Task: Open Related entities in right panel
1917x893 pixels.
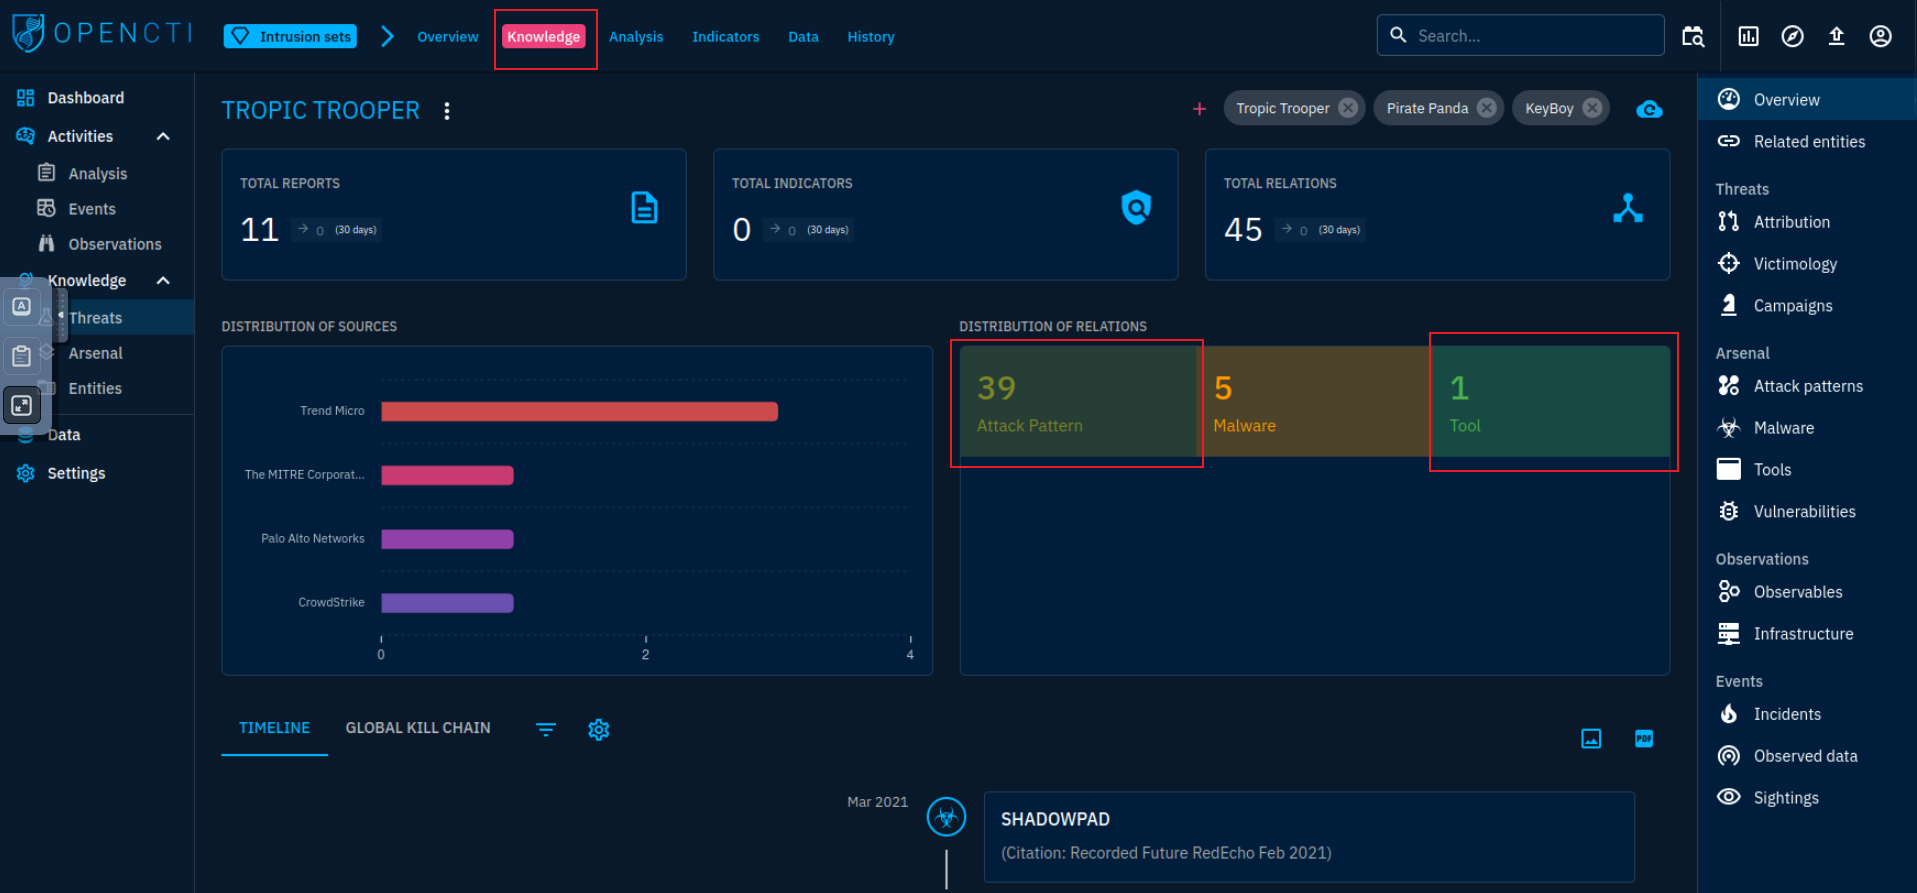Action: tap(1806, 142)
